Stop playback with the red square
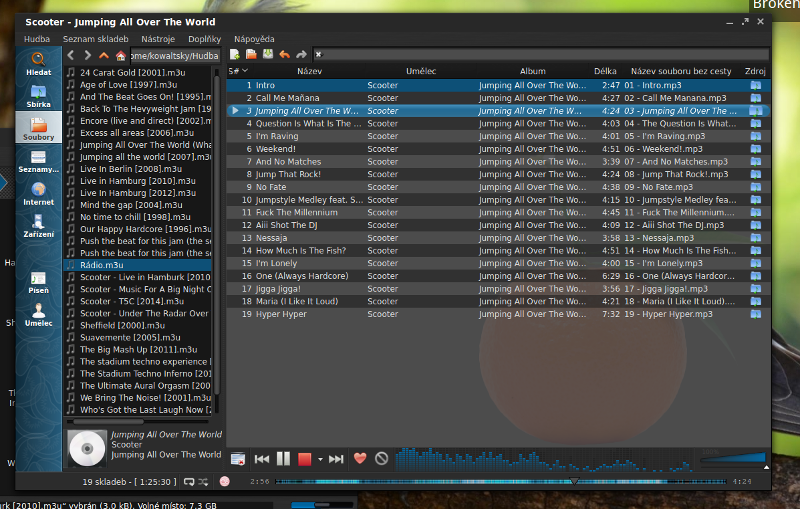 [305, 459]
